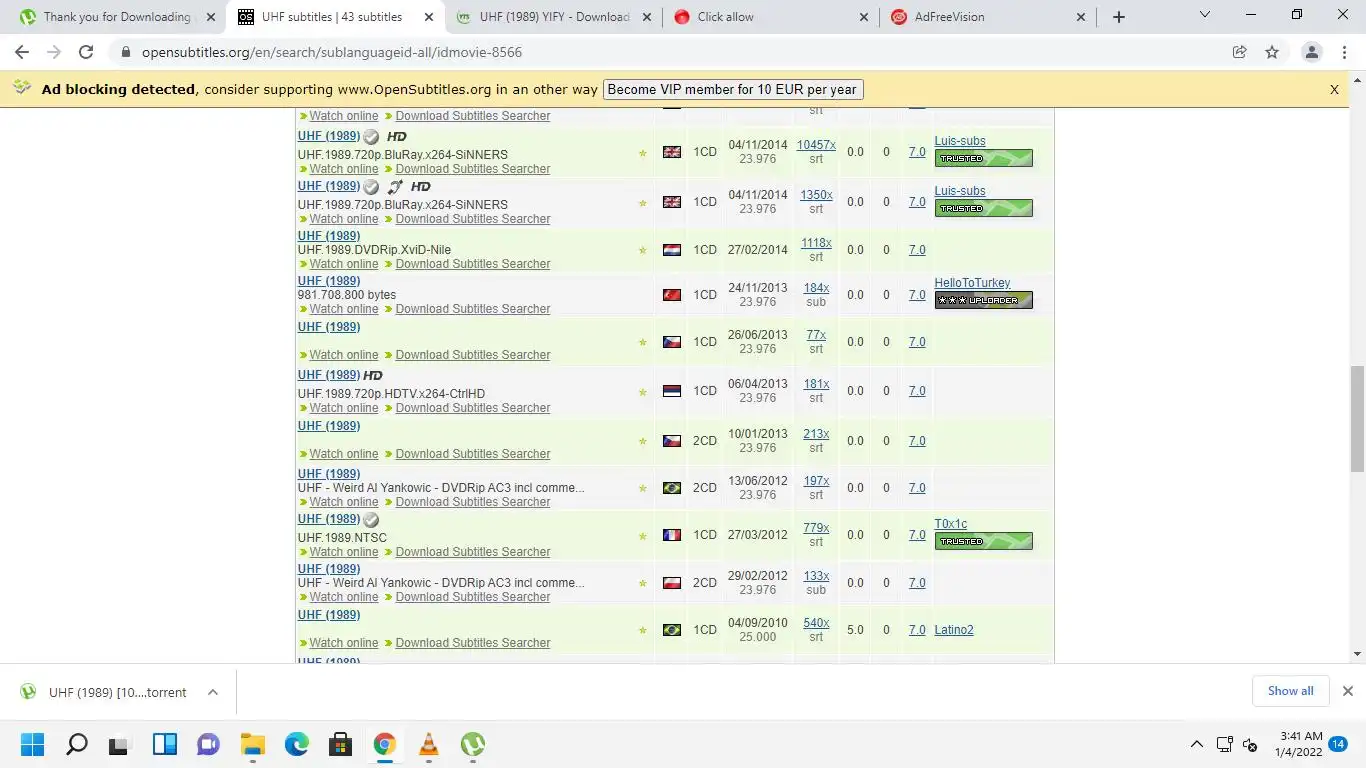Click the browser forward arrow
The width and height of the screenshot is (1366, 768).
click(x=54, y=52)
